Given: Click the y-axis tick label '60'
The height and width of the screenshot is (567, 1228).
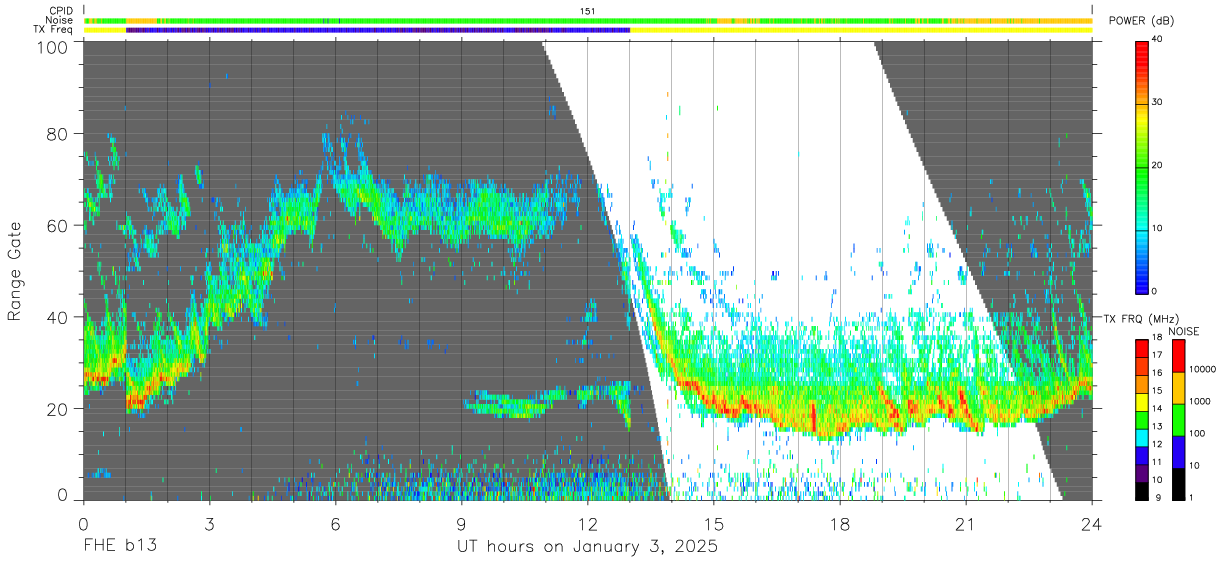Looking at the screenshot, I should 59,226.
